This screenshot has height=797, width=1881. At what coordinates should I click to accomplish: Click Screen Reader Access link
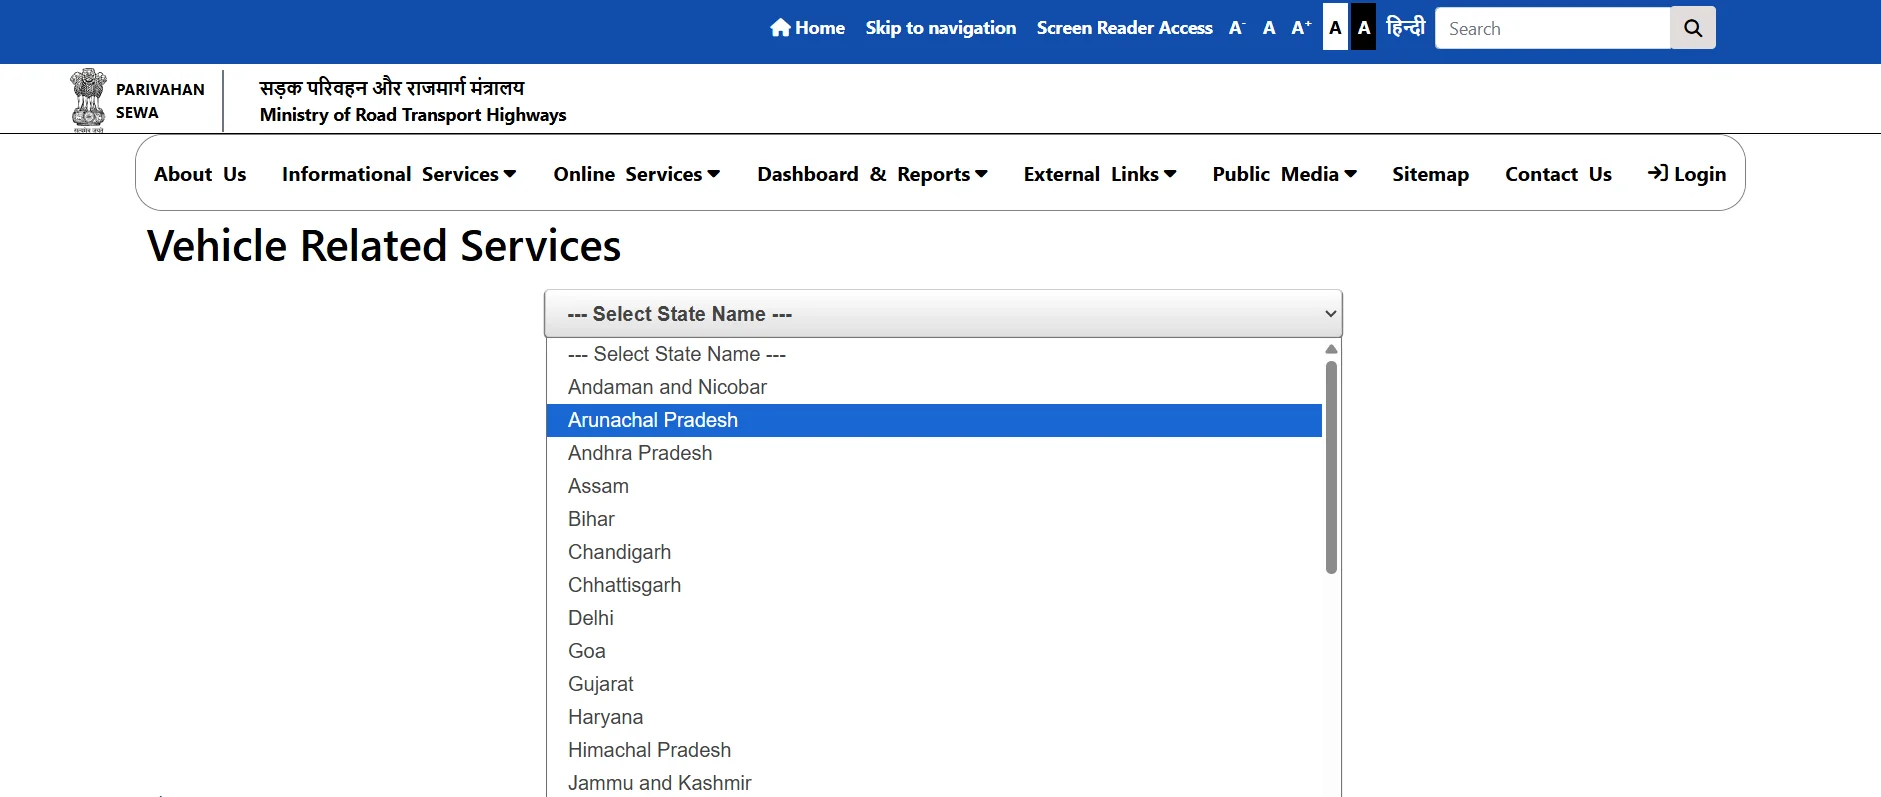(x=1124, y=28)
